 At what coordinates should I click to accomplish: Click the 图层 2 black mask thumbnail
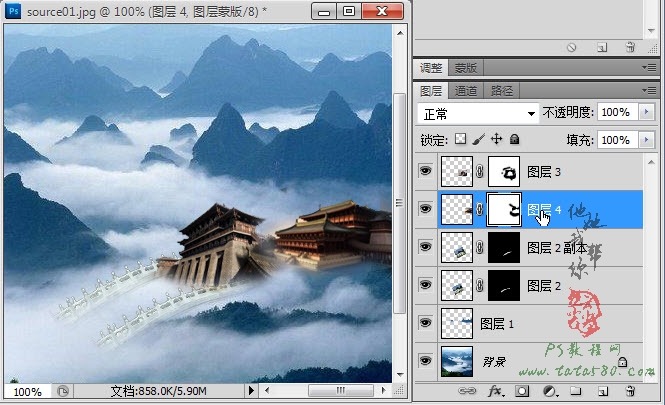504,285
